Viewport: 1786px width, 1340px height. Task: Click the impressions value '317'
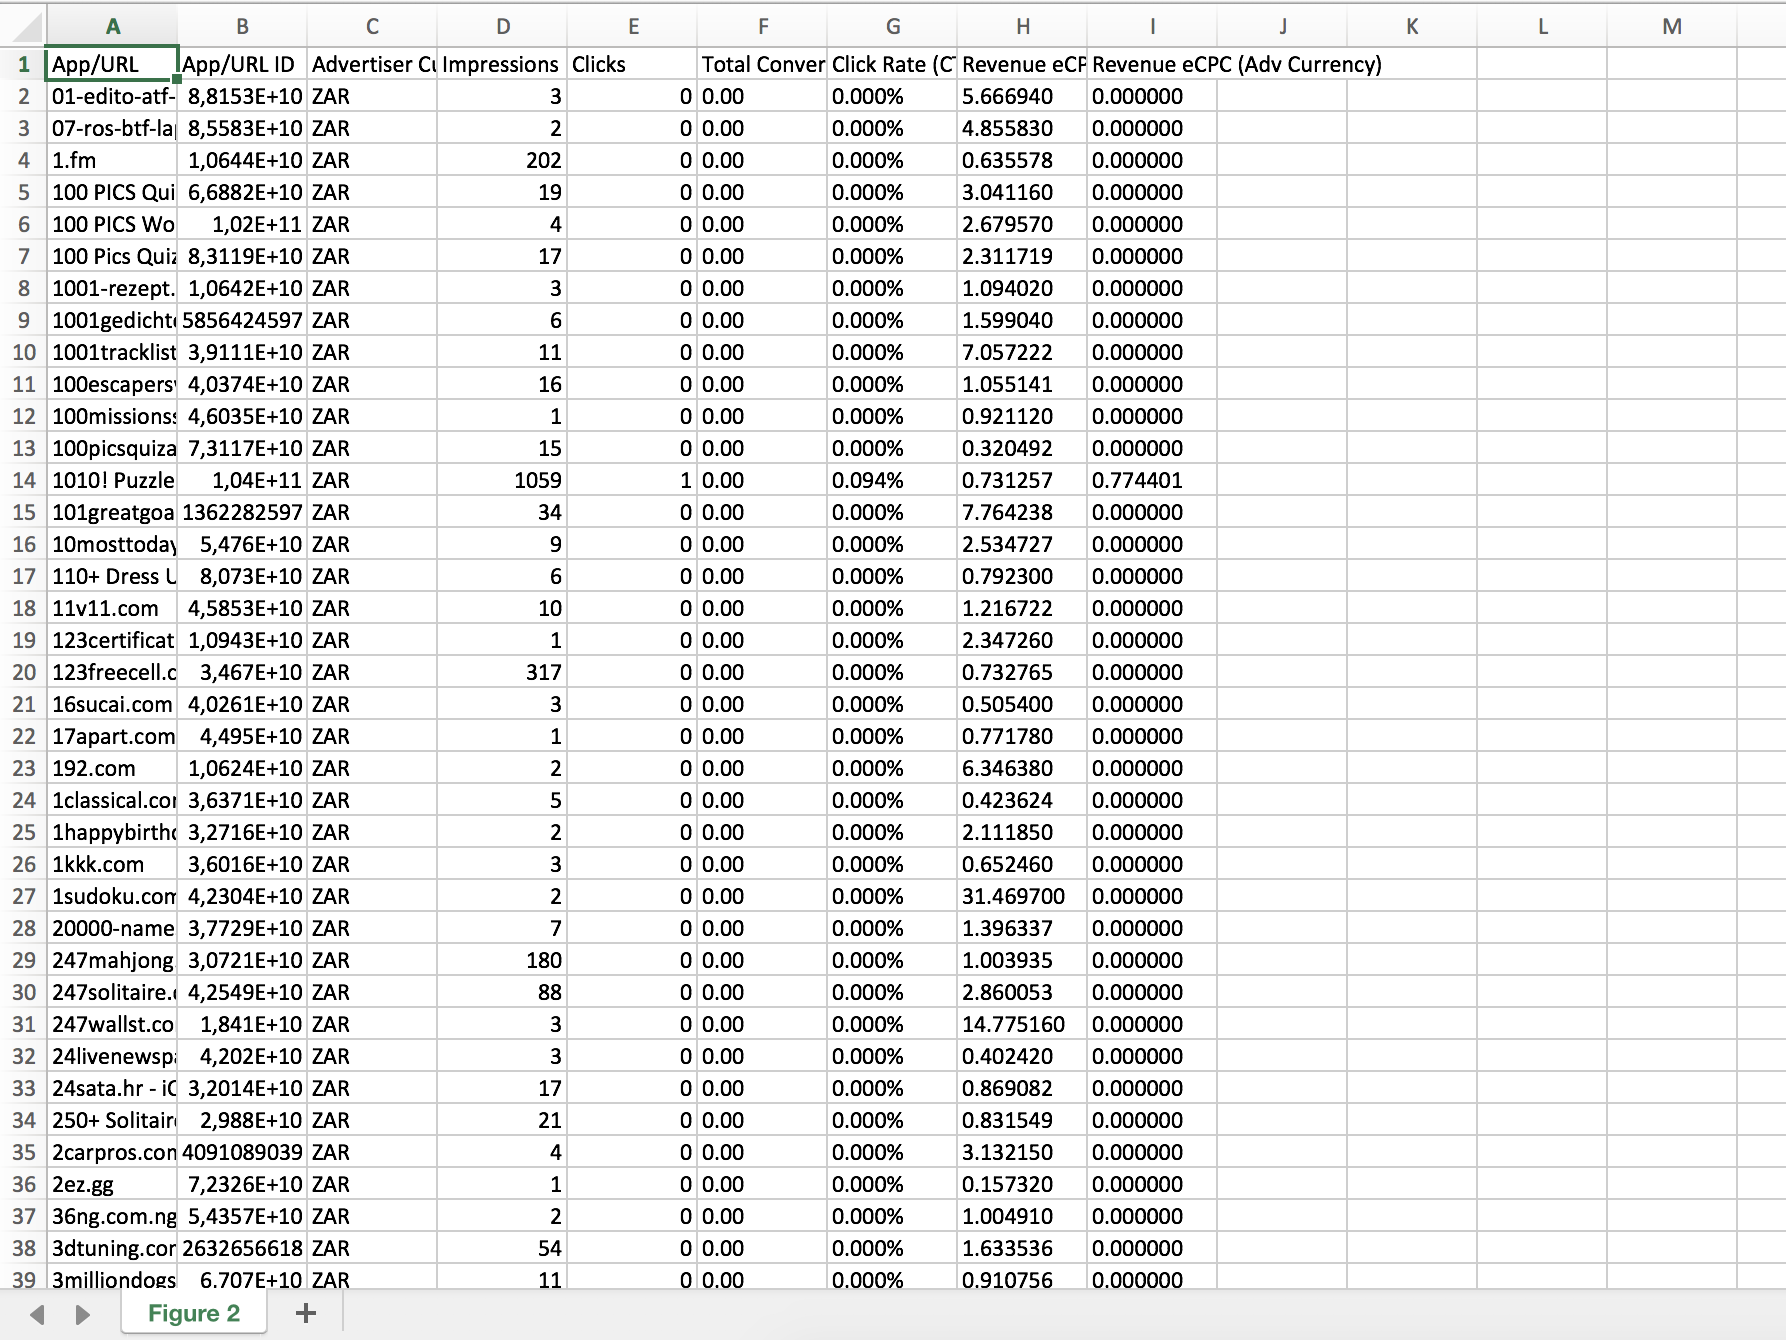coord(503,672)
